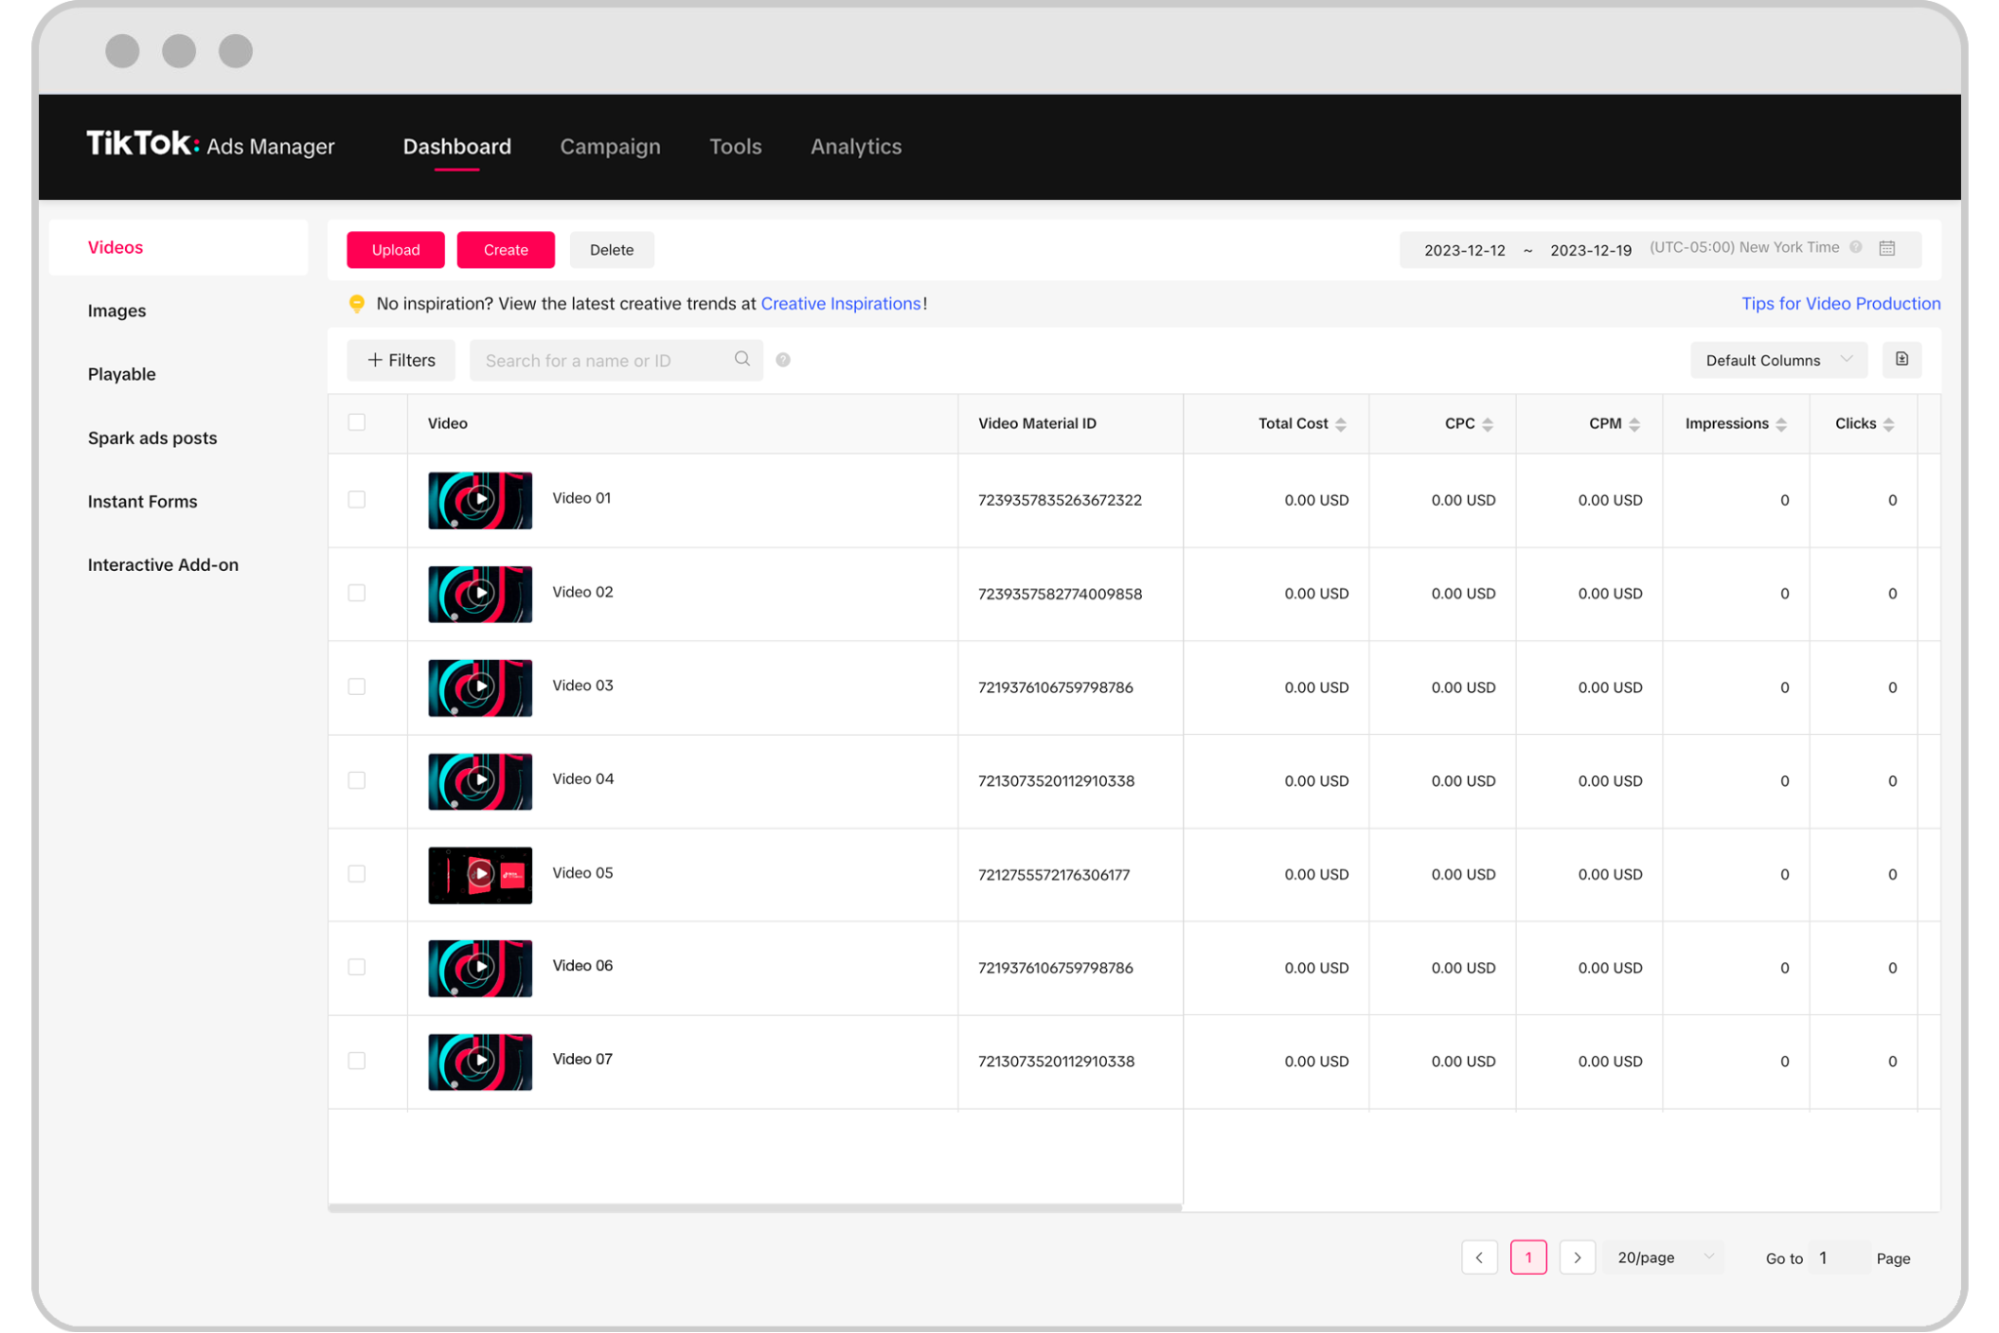
Task: Click the help question mark next to search
Action: tap(783, 359)
